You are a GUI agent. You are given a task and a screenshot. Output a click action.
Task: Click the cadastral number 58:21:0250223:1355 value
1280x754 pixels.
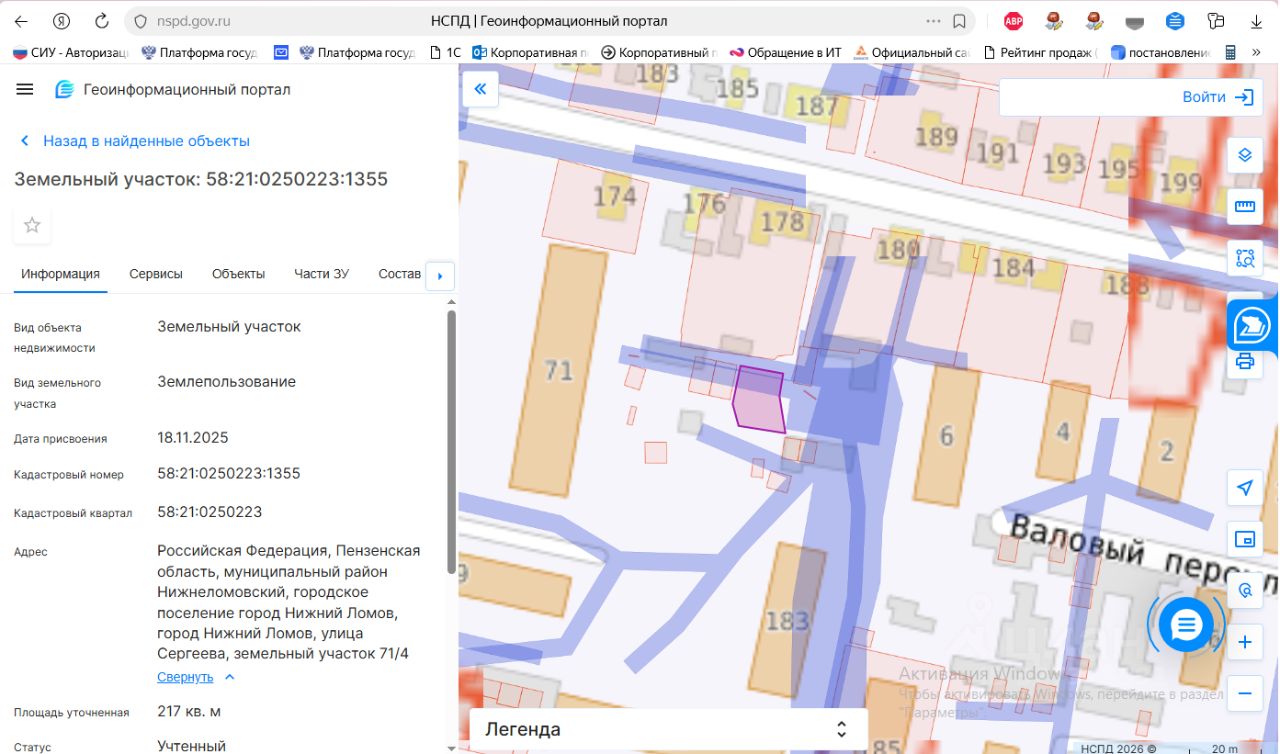pos(229,473)
